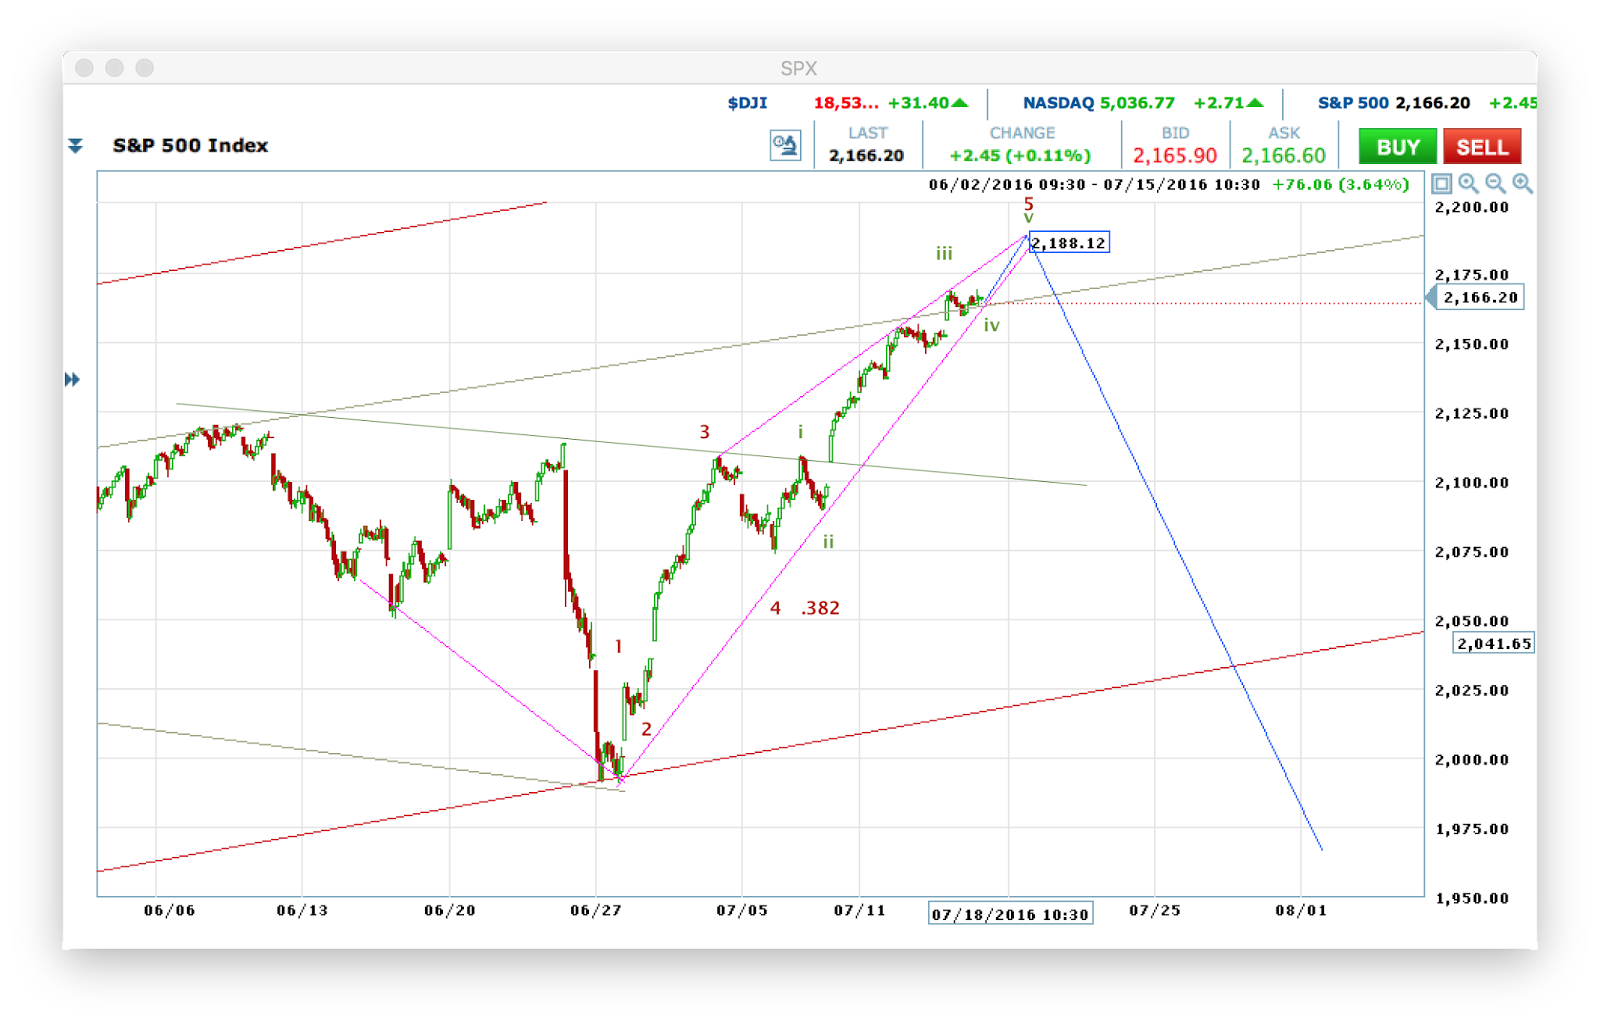Click the zoom-out magnifier icon

(1495, 184)
